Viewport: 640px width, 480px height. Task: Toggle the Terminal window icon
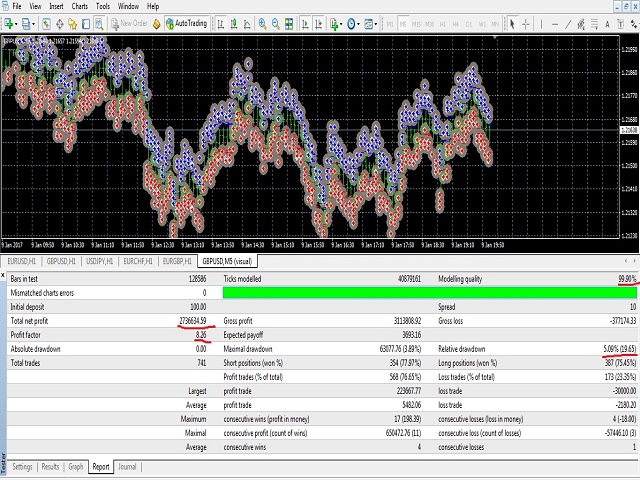click(86, 24)
